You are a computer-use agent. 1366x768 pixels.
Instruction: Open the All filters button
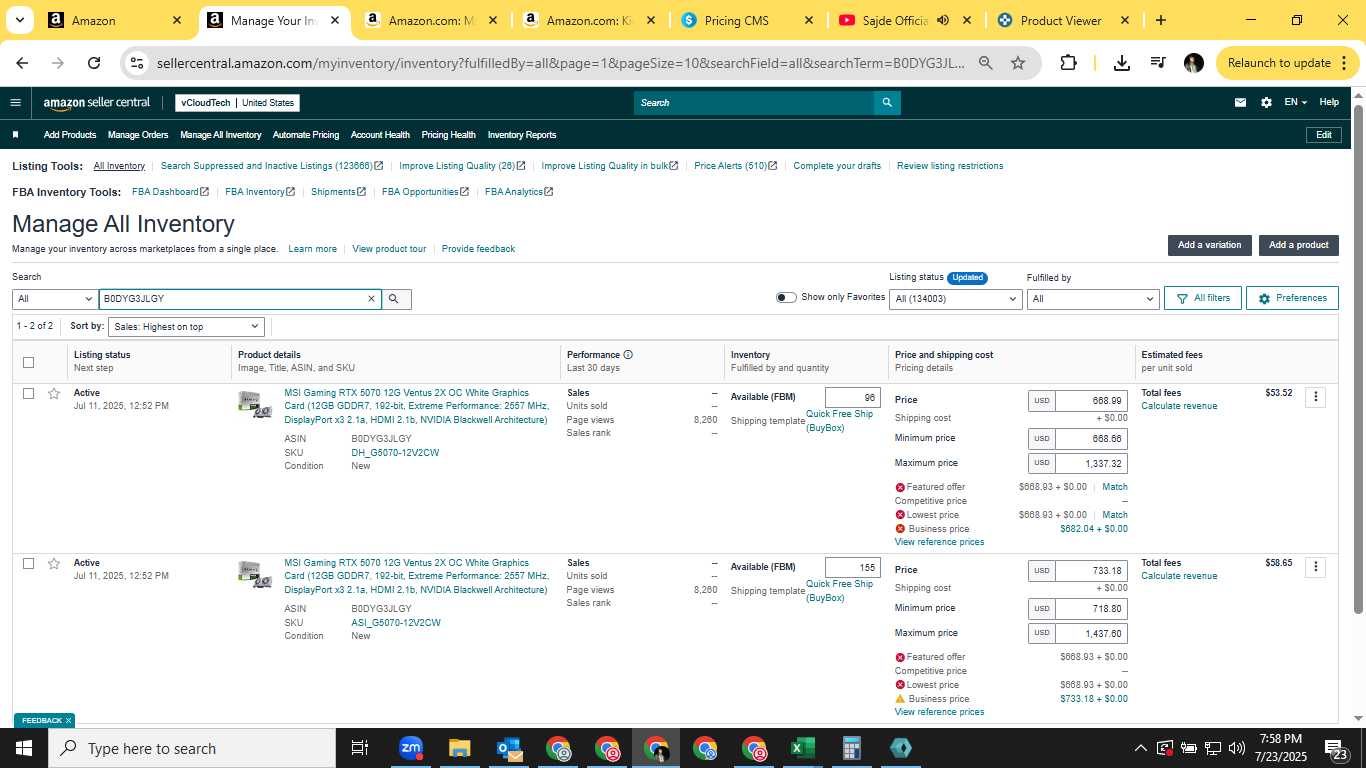[x=1203, y=298]
